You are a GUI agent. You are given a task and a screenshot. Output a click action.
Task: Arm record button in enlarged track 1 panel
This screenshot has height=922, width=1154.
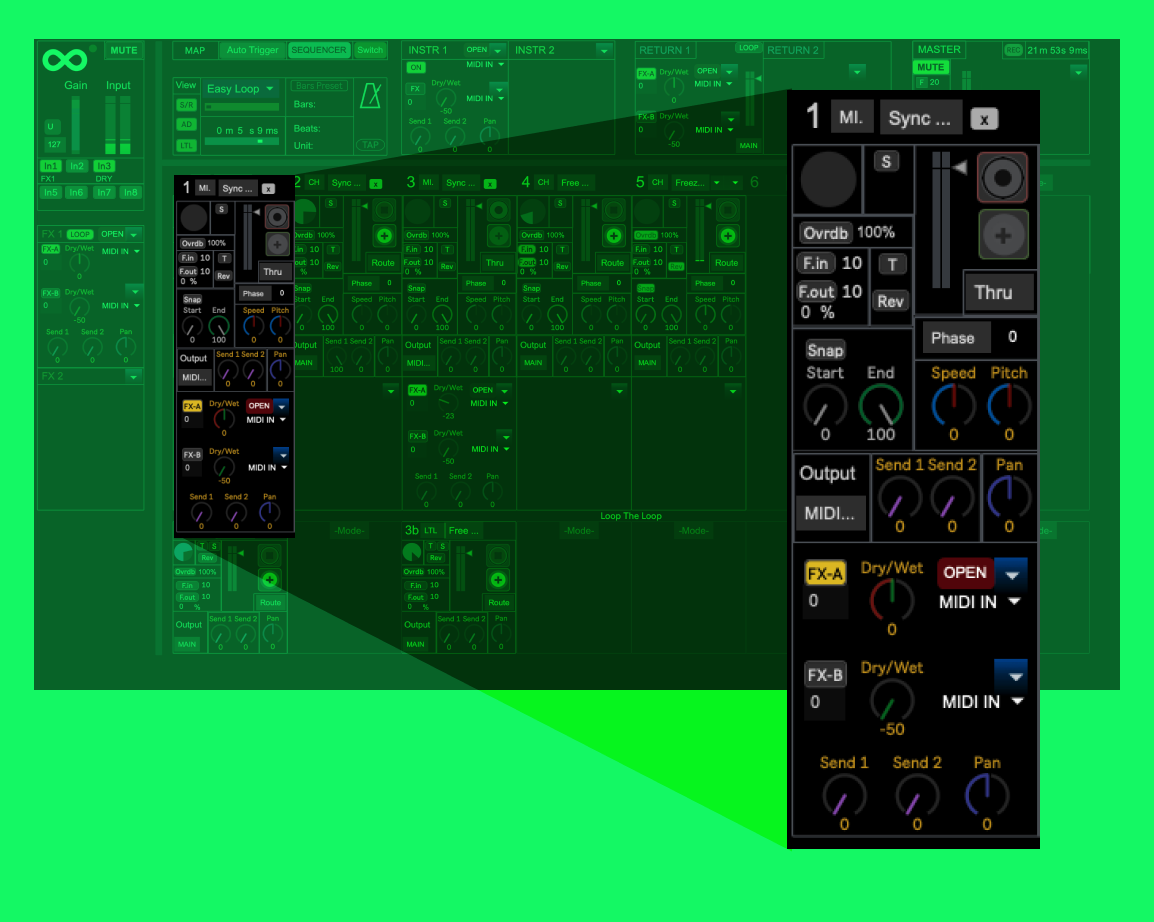1002,177
